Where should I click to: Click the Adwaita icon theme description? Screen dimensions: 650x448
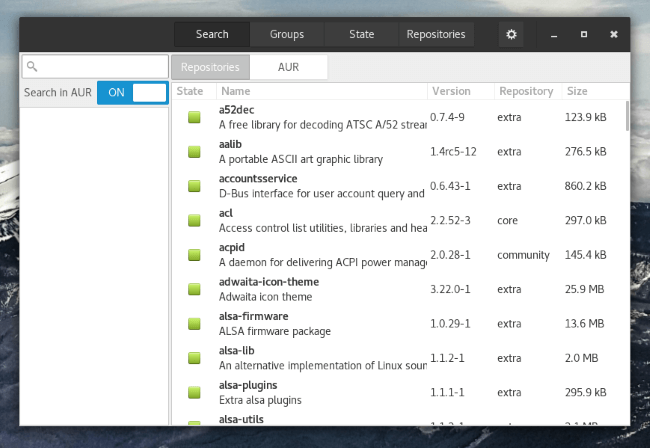point(265,297)
